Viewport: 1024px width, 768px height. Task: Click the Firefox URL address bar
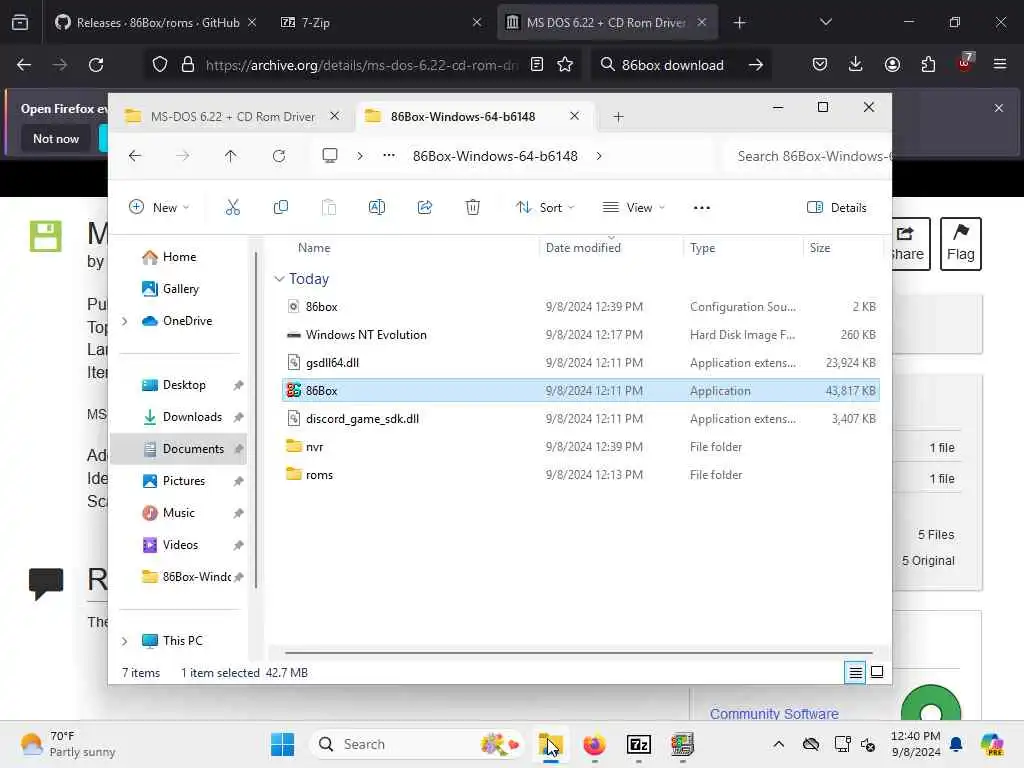pos(361,65)
